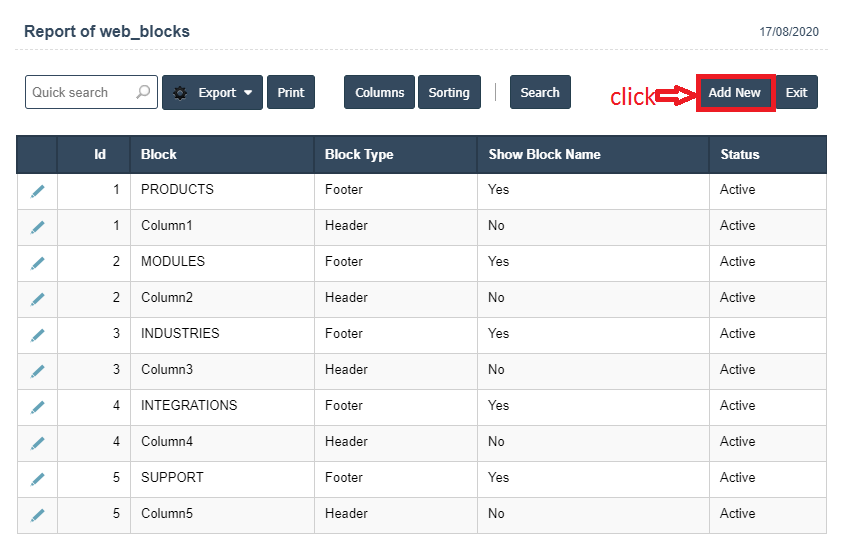This screenshot has height=534, width=845.
Task: Edit the Column1 row via pencil icon
Action: [38, 227]
